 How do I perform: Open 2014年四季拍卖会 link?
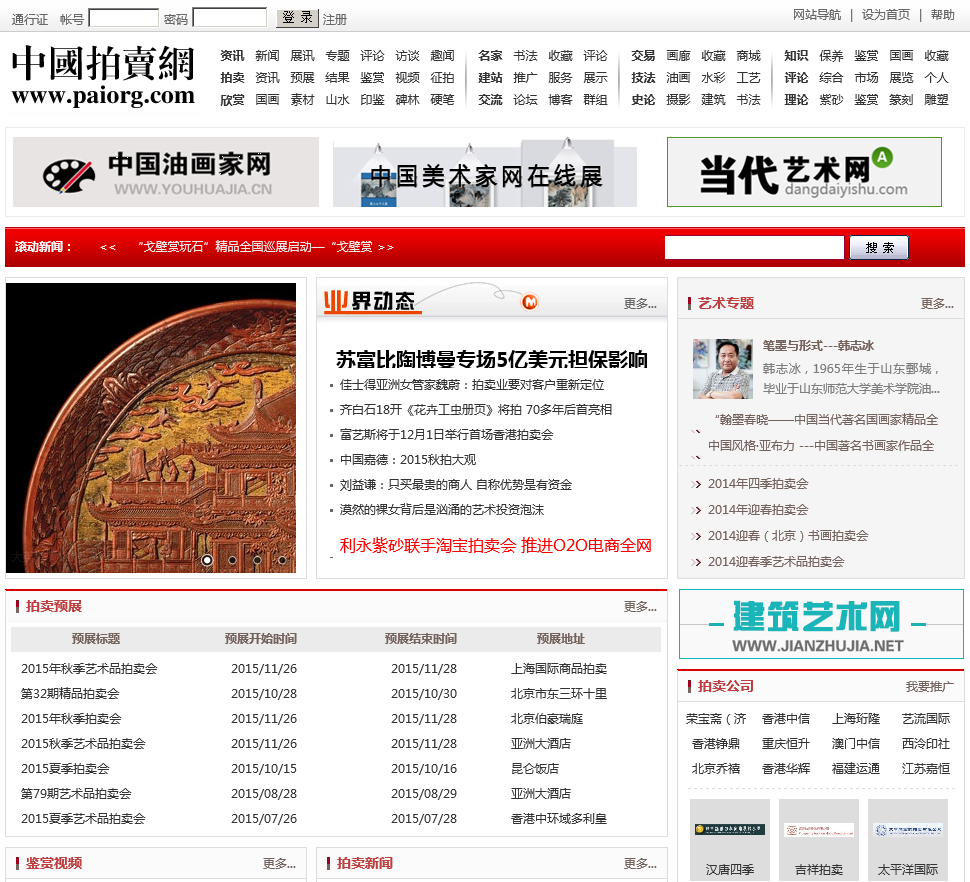tap(758, 484)
